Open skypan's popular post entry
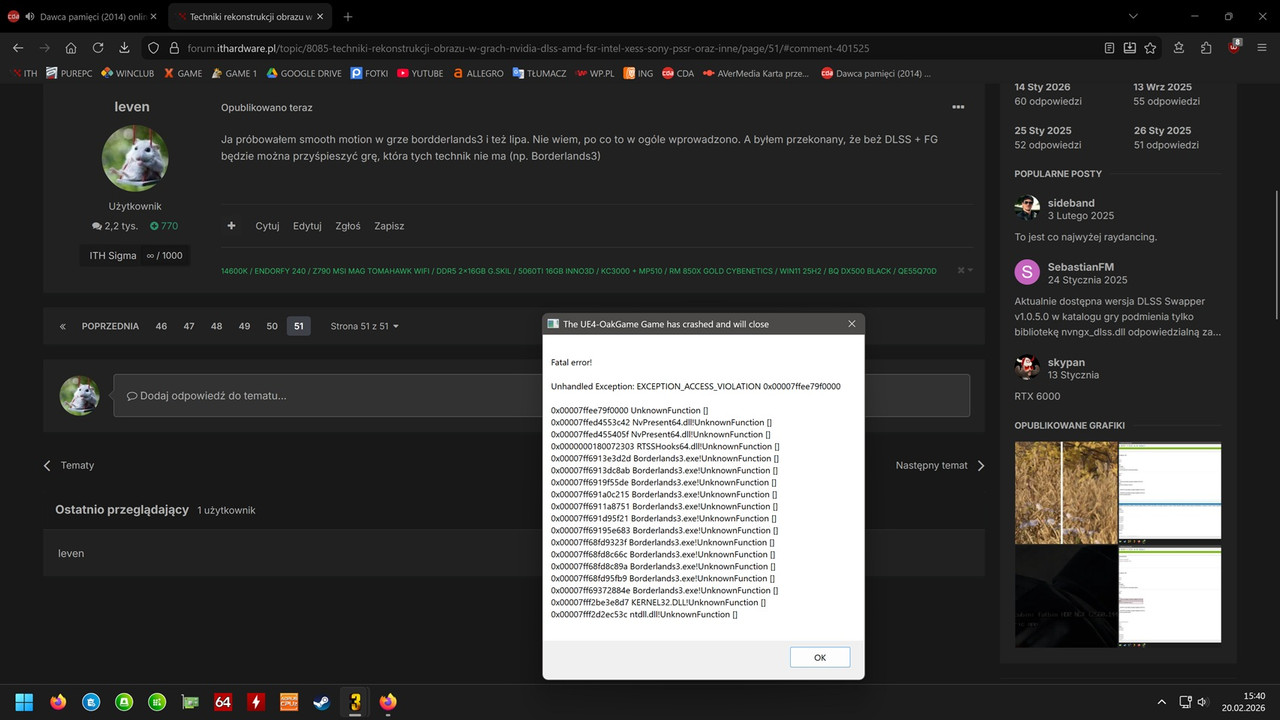 1066,362
